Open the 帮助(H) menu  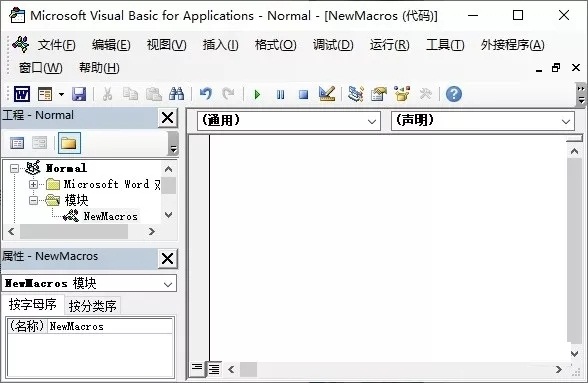(99, 68)
